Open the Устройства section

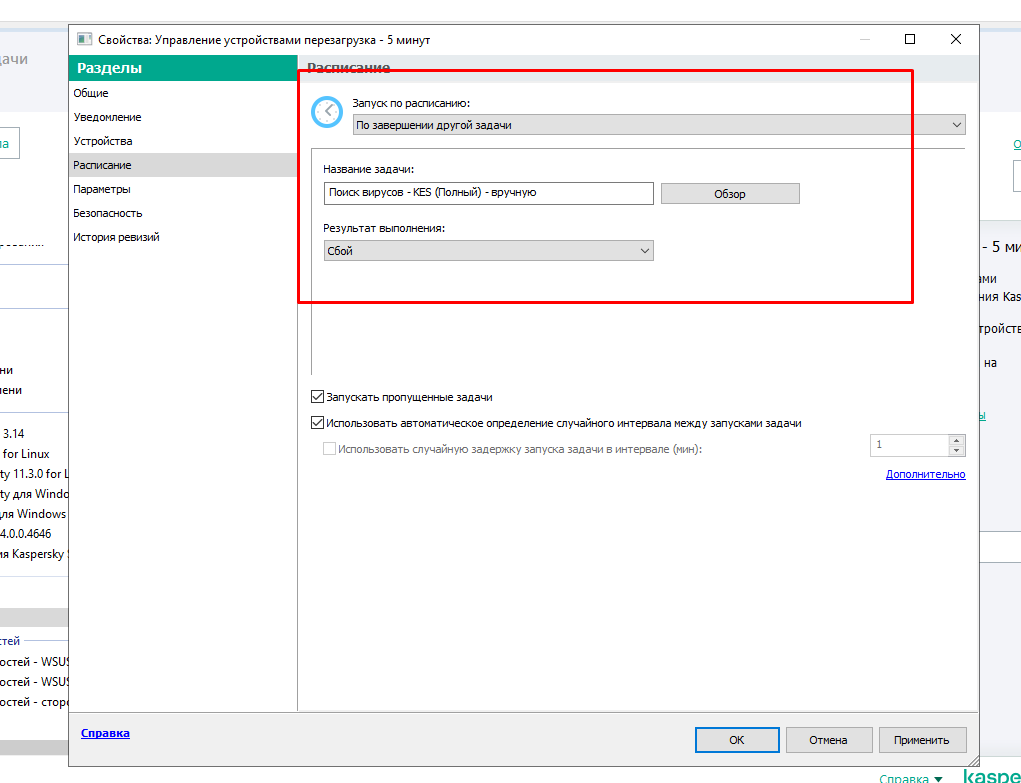tap(103, 141)
